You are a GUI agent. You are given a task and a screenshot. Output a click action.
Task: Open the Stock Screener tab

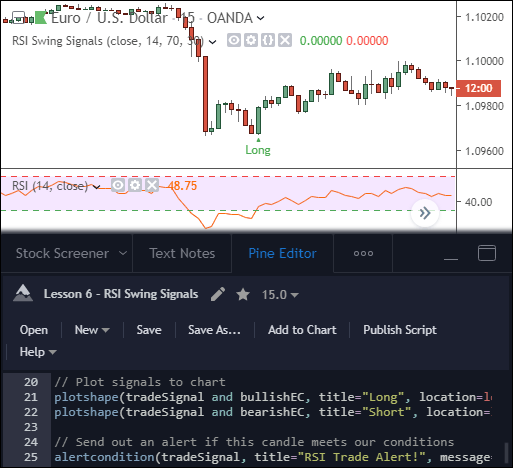[62, 253]
